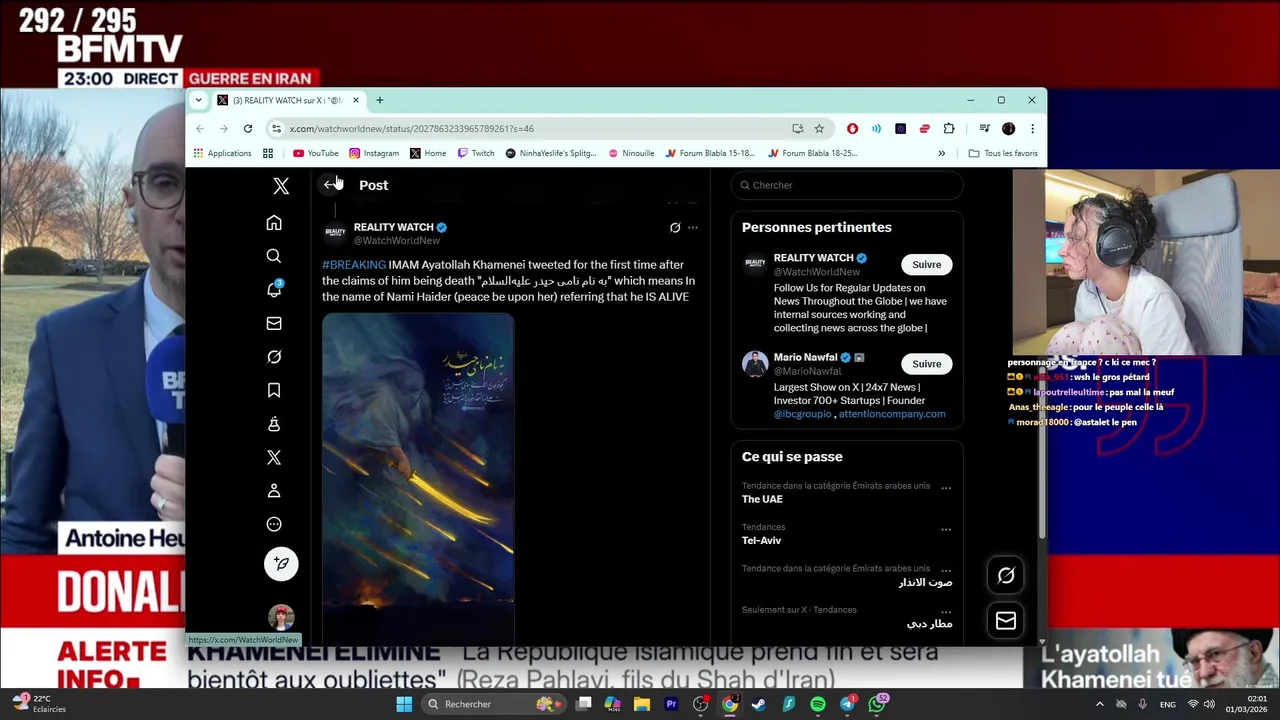1280x720 pixels.
Task: Open account avatar at sidebar bottom
Action: 281,617
